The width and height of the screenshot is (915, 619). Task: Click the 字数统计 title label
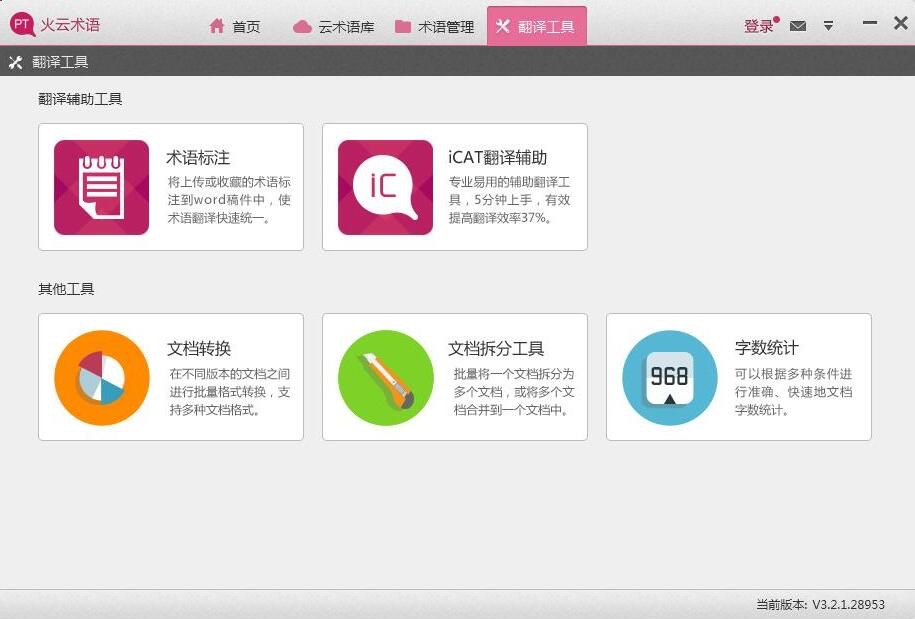pos(766,348)
